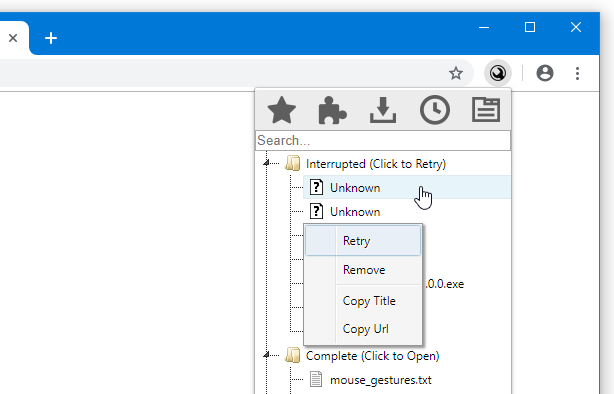Collapse the Interrupted (Click to Retry) group

pyautogui.click(x=266, y=163)
